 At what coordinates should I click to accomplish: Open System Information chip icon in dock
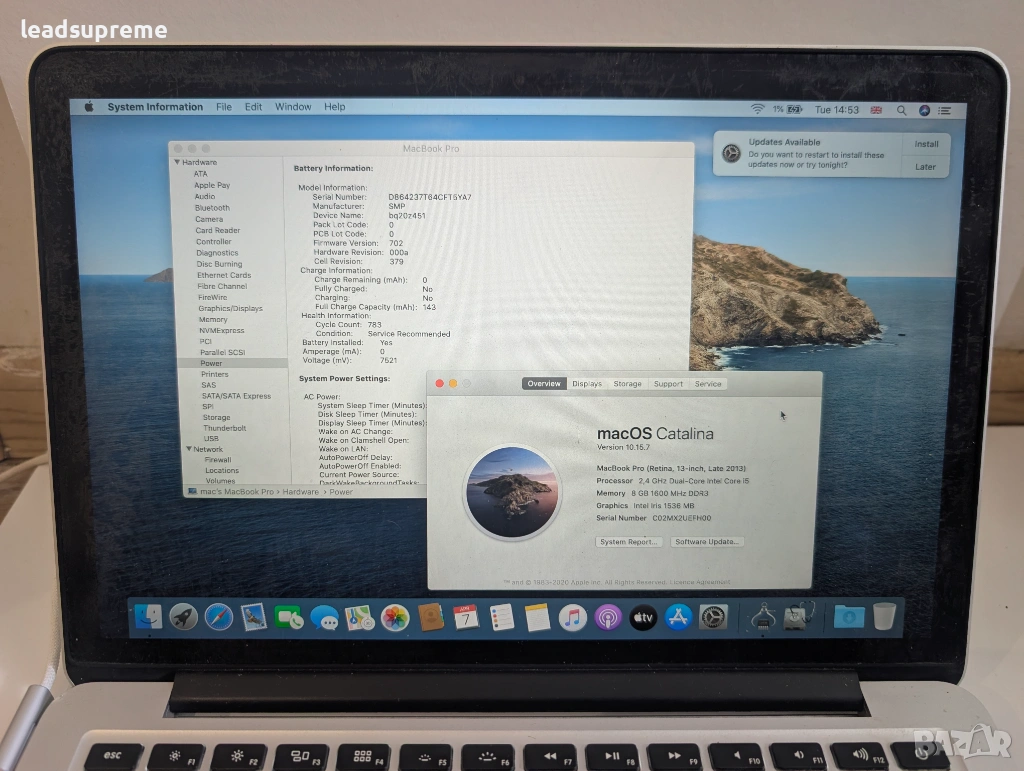(x=763, y=616)
